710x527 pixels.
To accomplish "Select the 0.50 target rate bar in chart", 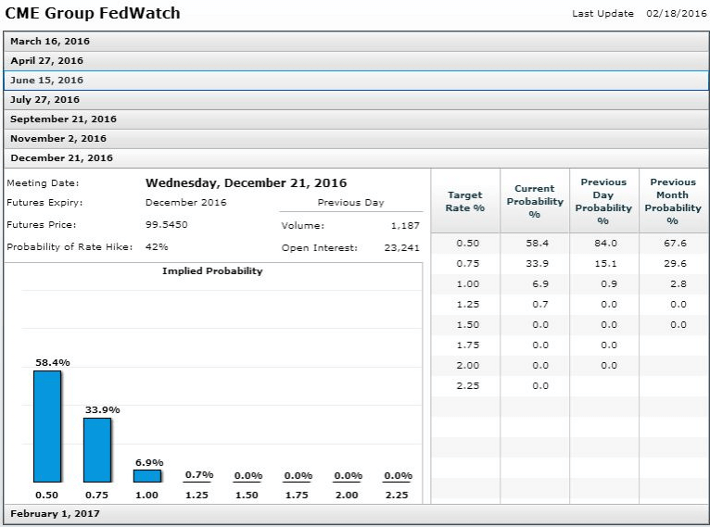I will pos(47,426).
